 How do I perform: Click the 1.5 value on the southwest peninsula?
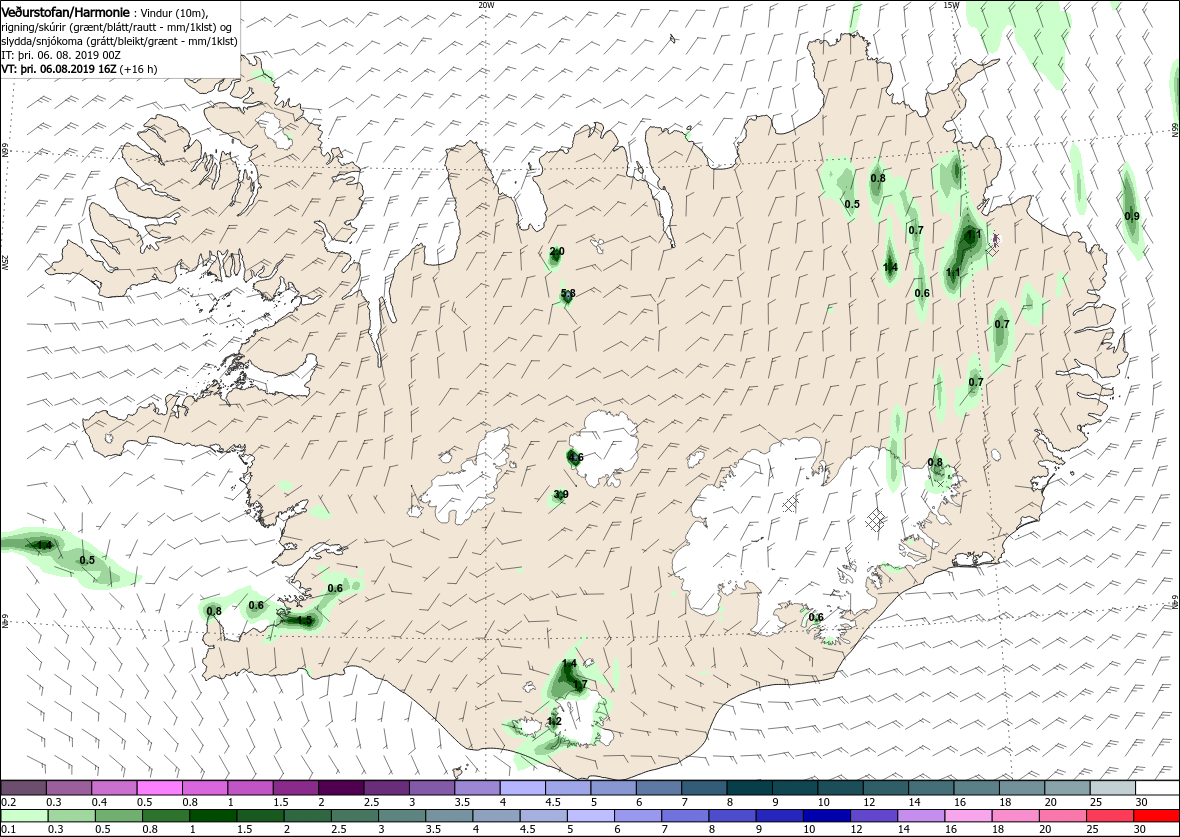[305, 621]
